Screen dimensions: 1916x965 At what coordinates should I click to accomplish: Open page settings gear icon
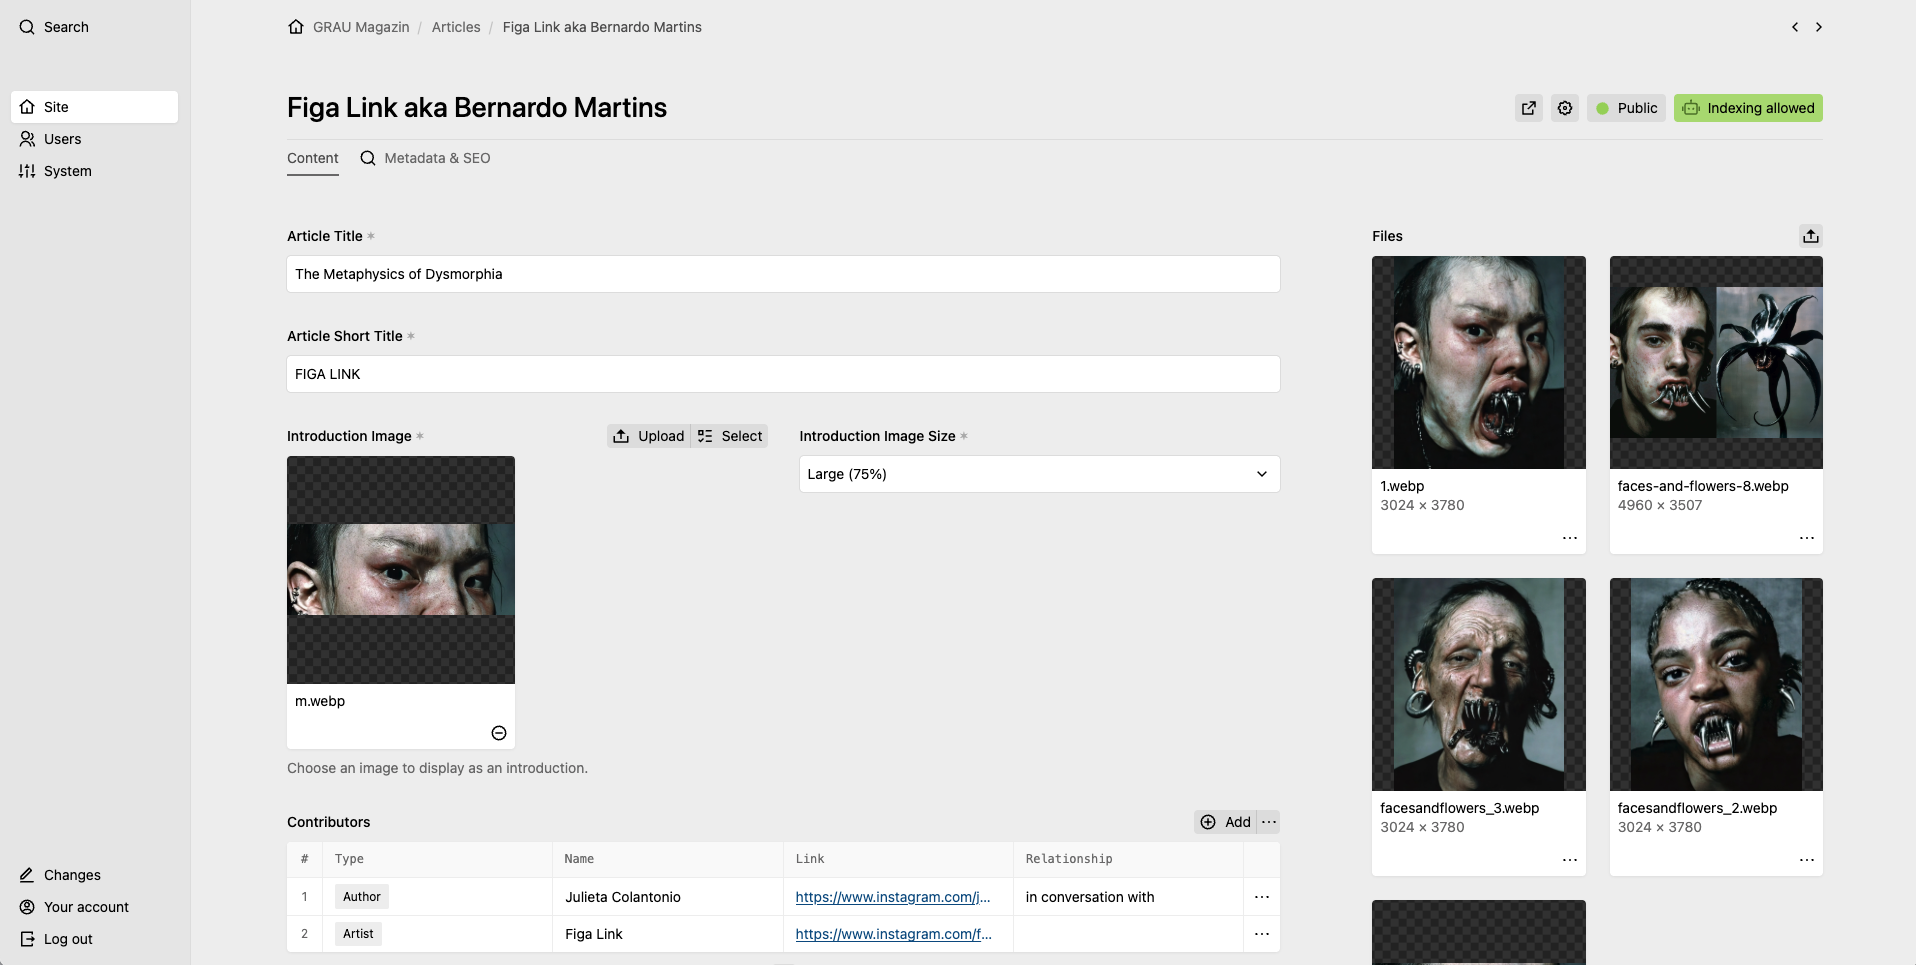point(1565,108)
